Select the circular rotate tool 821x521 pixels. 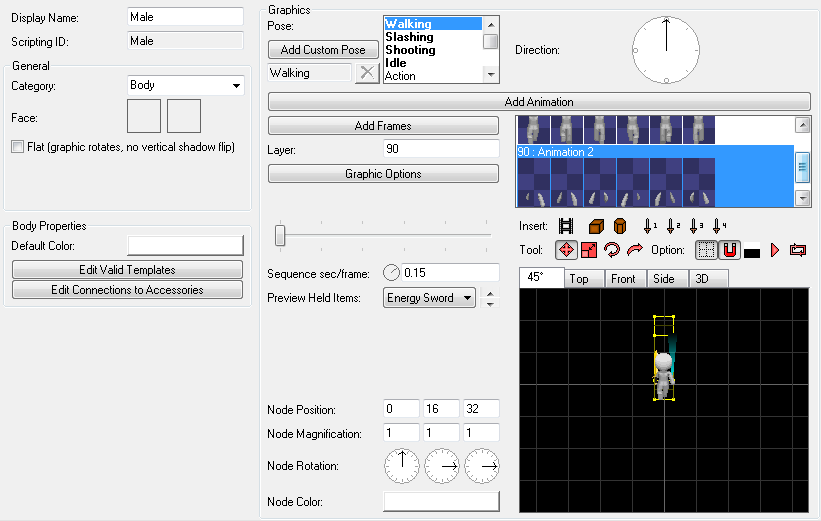pyautogui.click(x=612, y=250)
